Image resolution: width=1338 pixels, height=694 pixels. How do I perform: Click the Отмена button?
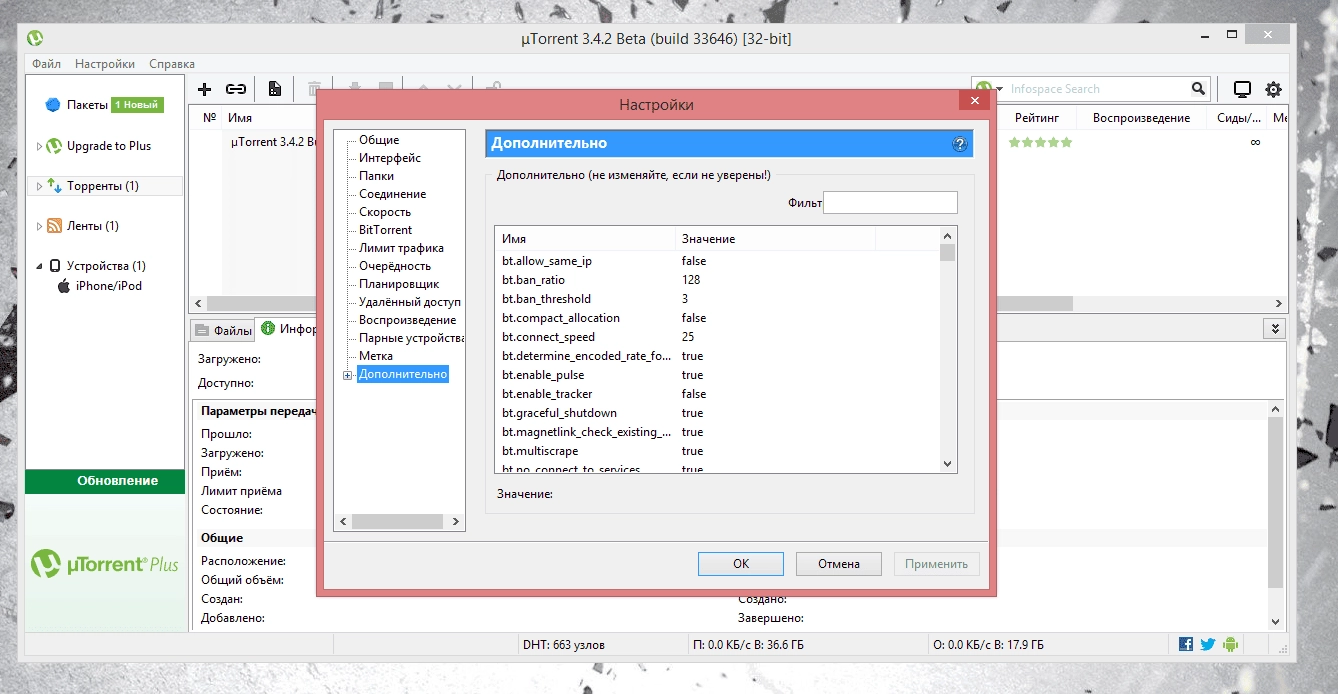point(839,564)
